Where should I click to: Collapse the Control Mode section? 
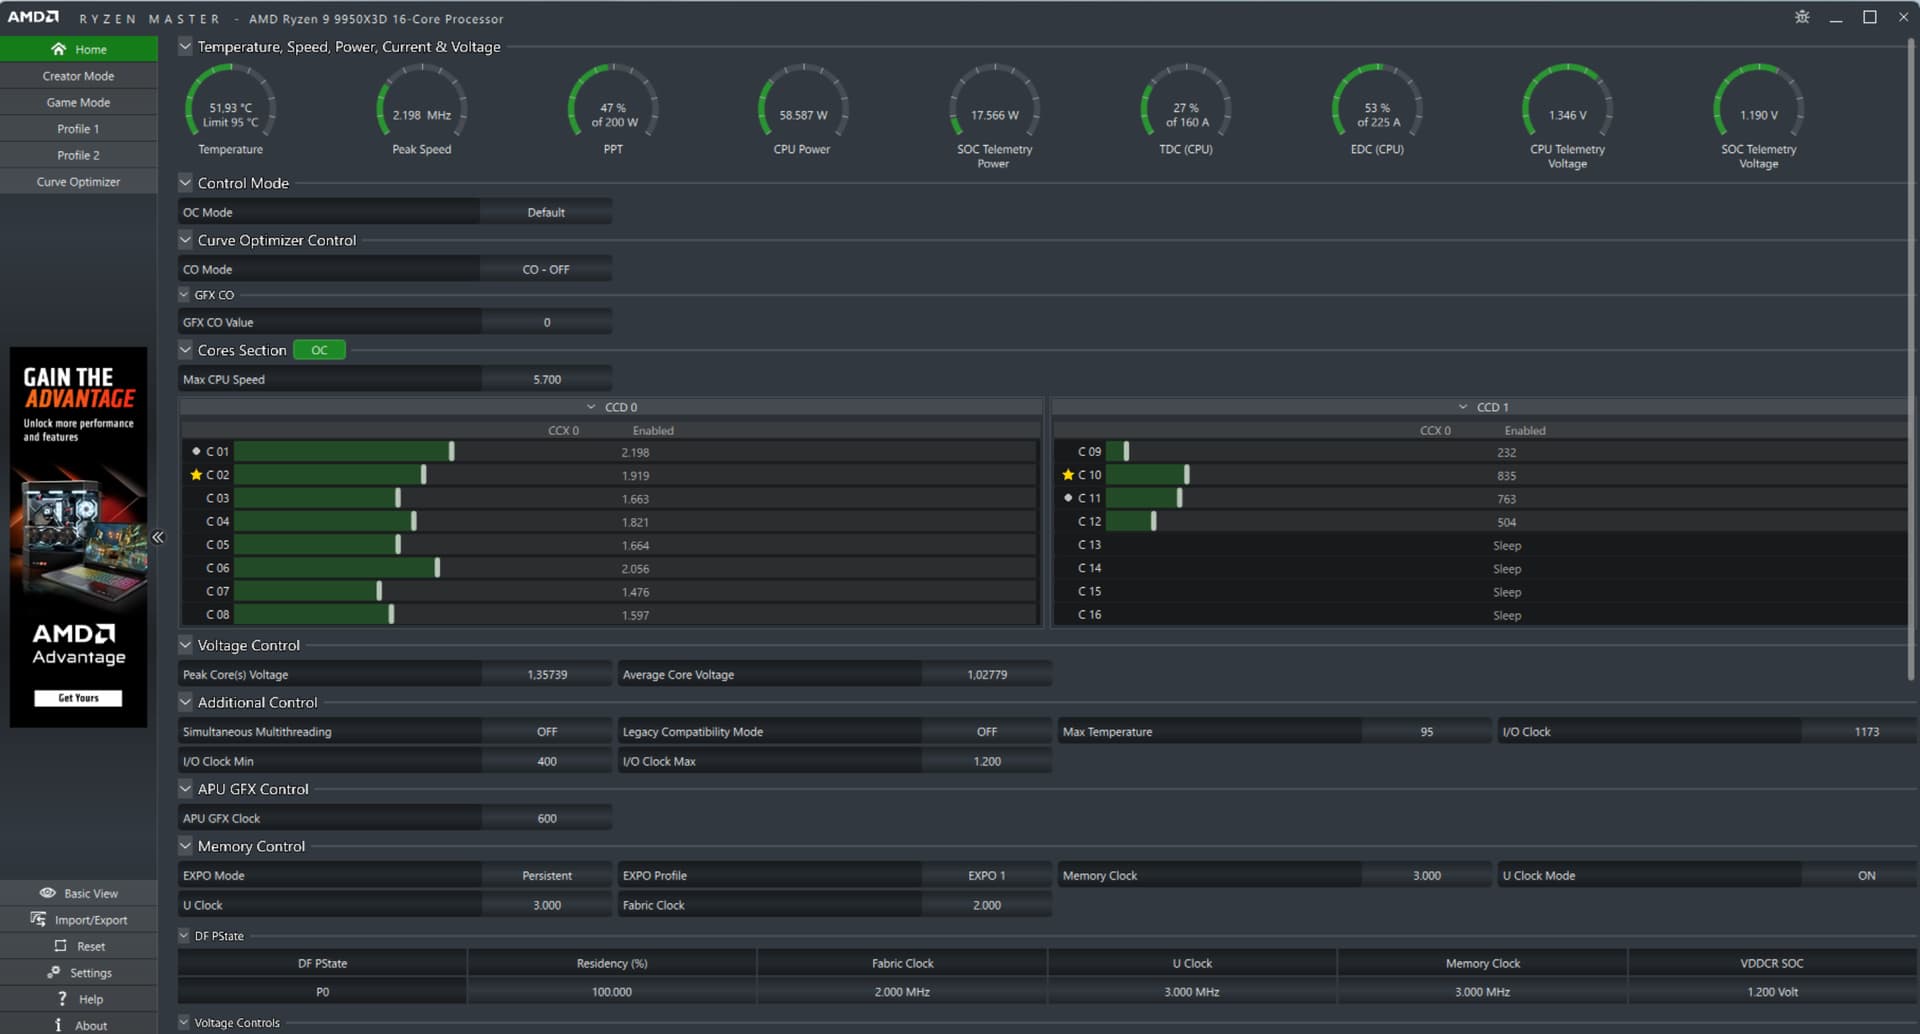[x=185, y=183]
